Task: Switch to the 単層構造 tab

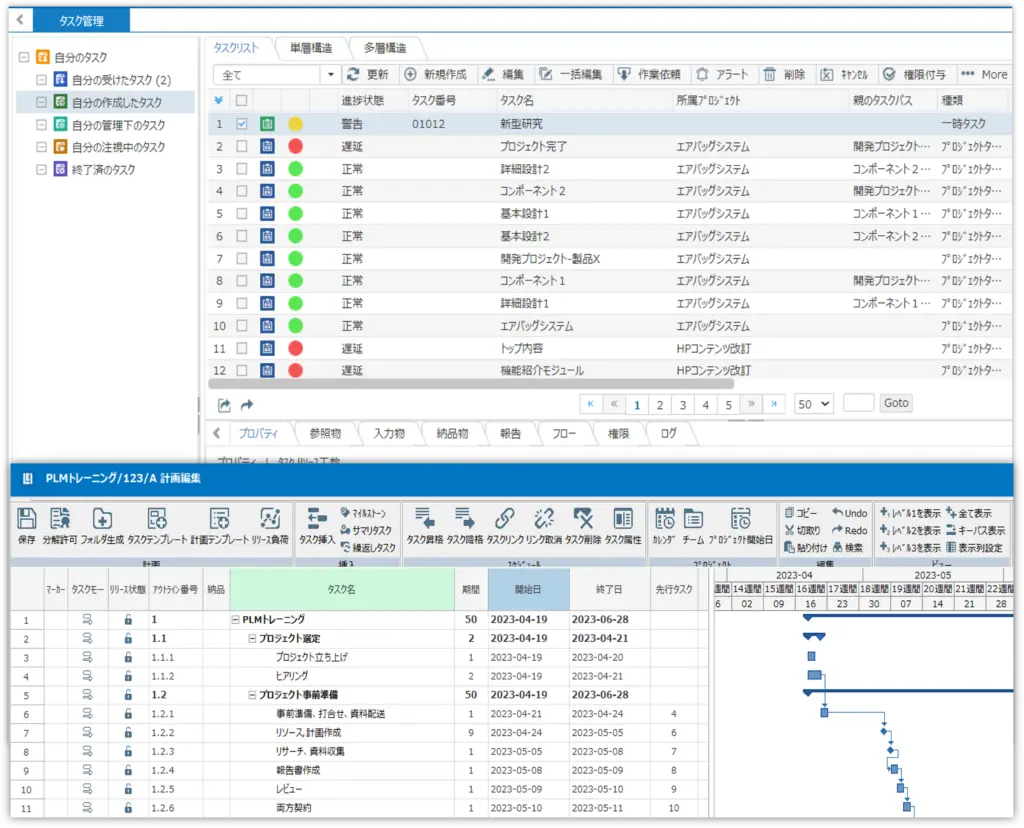Action: [311, 48]
